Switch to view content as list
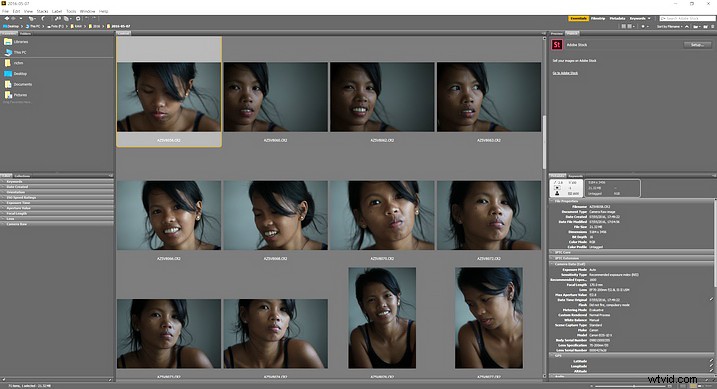 coord(708,386)
